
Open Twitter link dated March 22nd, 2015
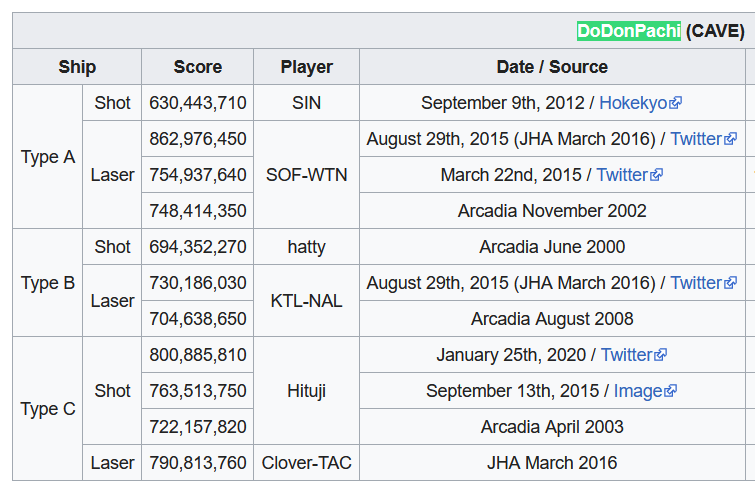click(x=629, y=175)
